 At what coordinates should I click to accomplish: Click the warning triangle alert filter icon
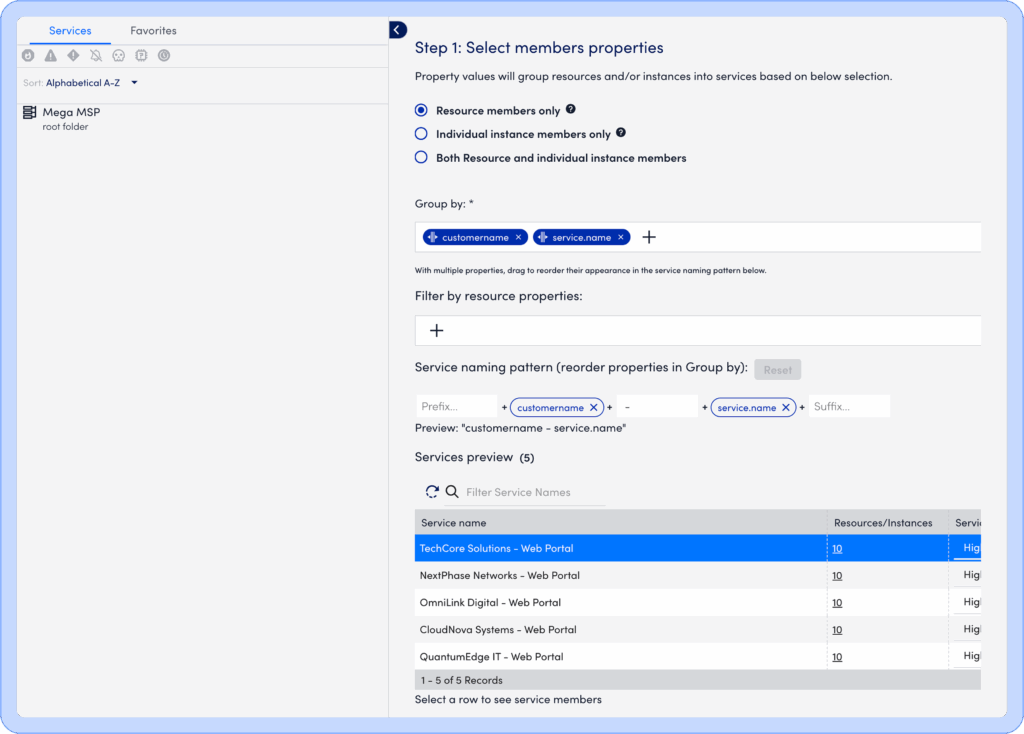click(50, 56)
